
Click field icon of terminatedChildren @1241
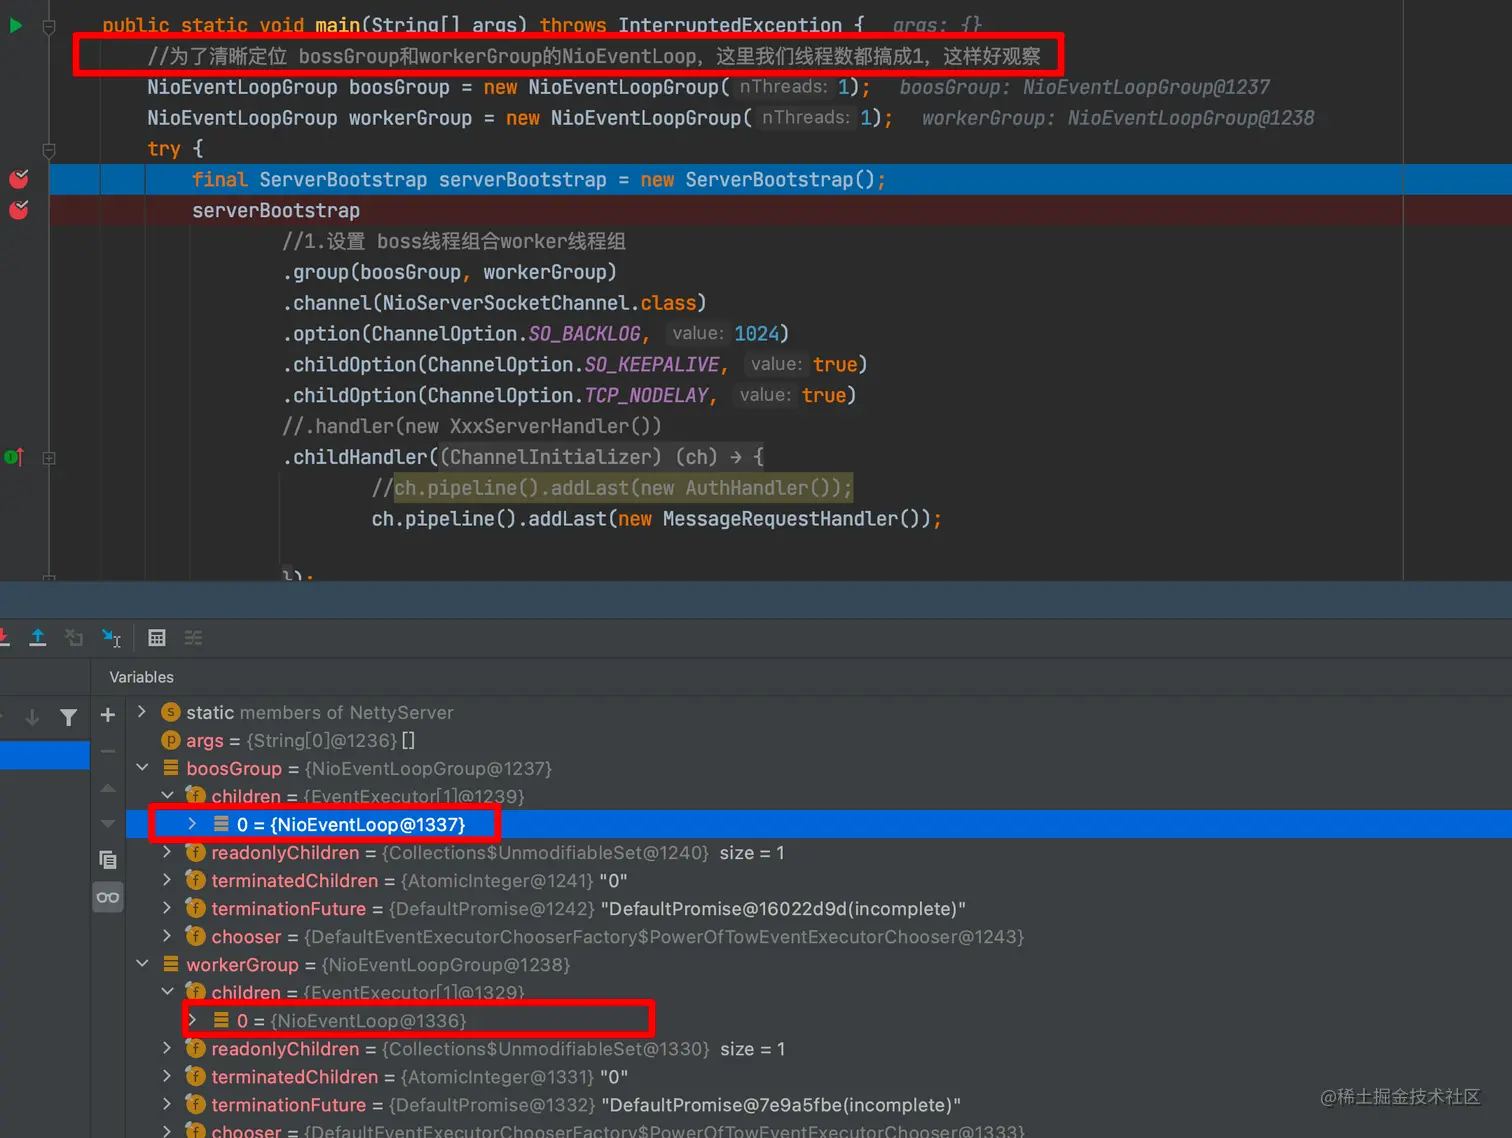(x=196, y=880)
